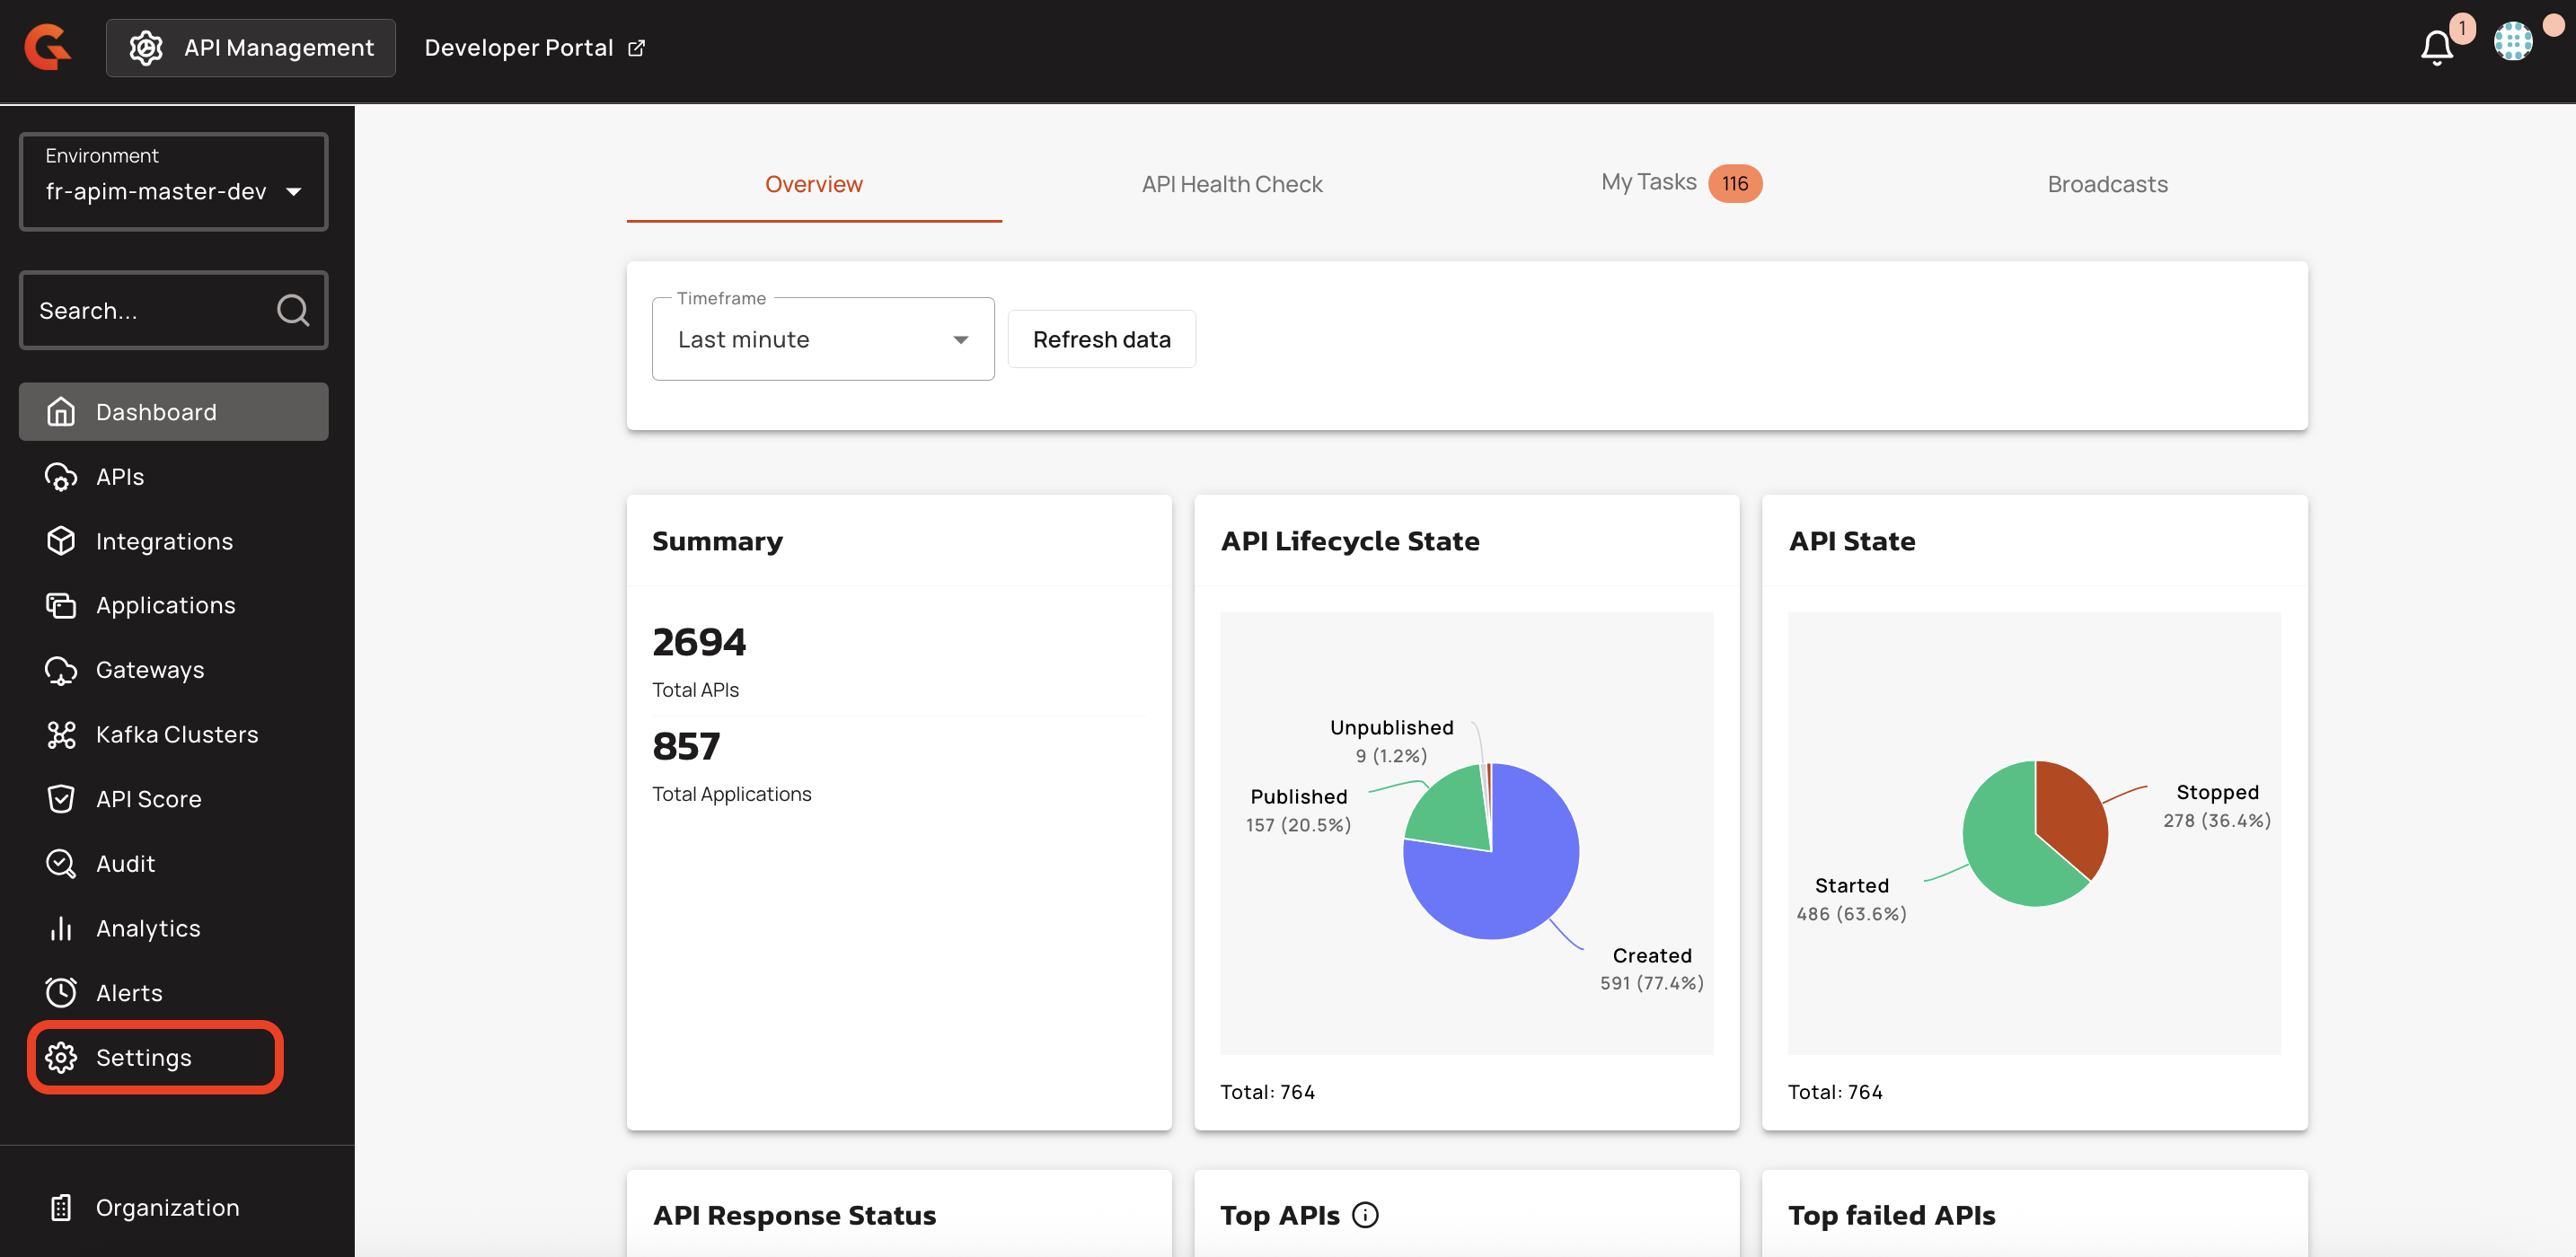Go to API Score in the sidebar
The image size is (2576, 1257).
(x=148, y=799)
